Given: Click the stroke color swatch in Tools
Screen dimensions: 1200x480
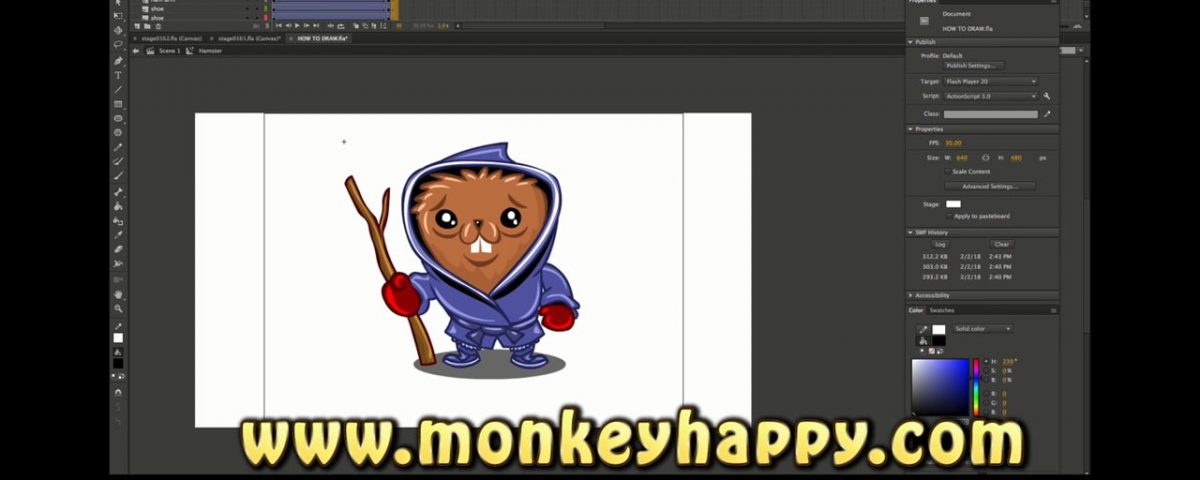Looking at the screenshot, I should coord(118,338).
